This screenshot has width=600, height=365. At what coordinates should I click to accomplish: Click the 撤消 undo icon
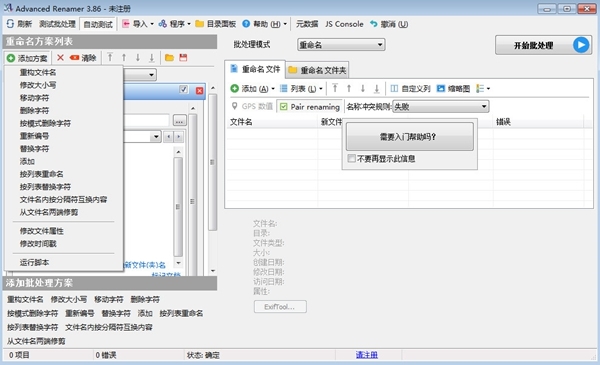point(374,24)
